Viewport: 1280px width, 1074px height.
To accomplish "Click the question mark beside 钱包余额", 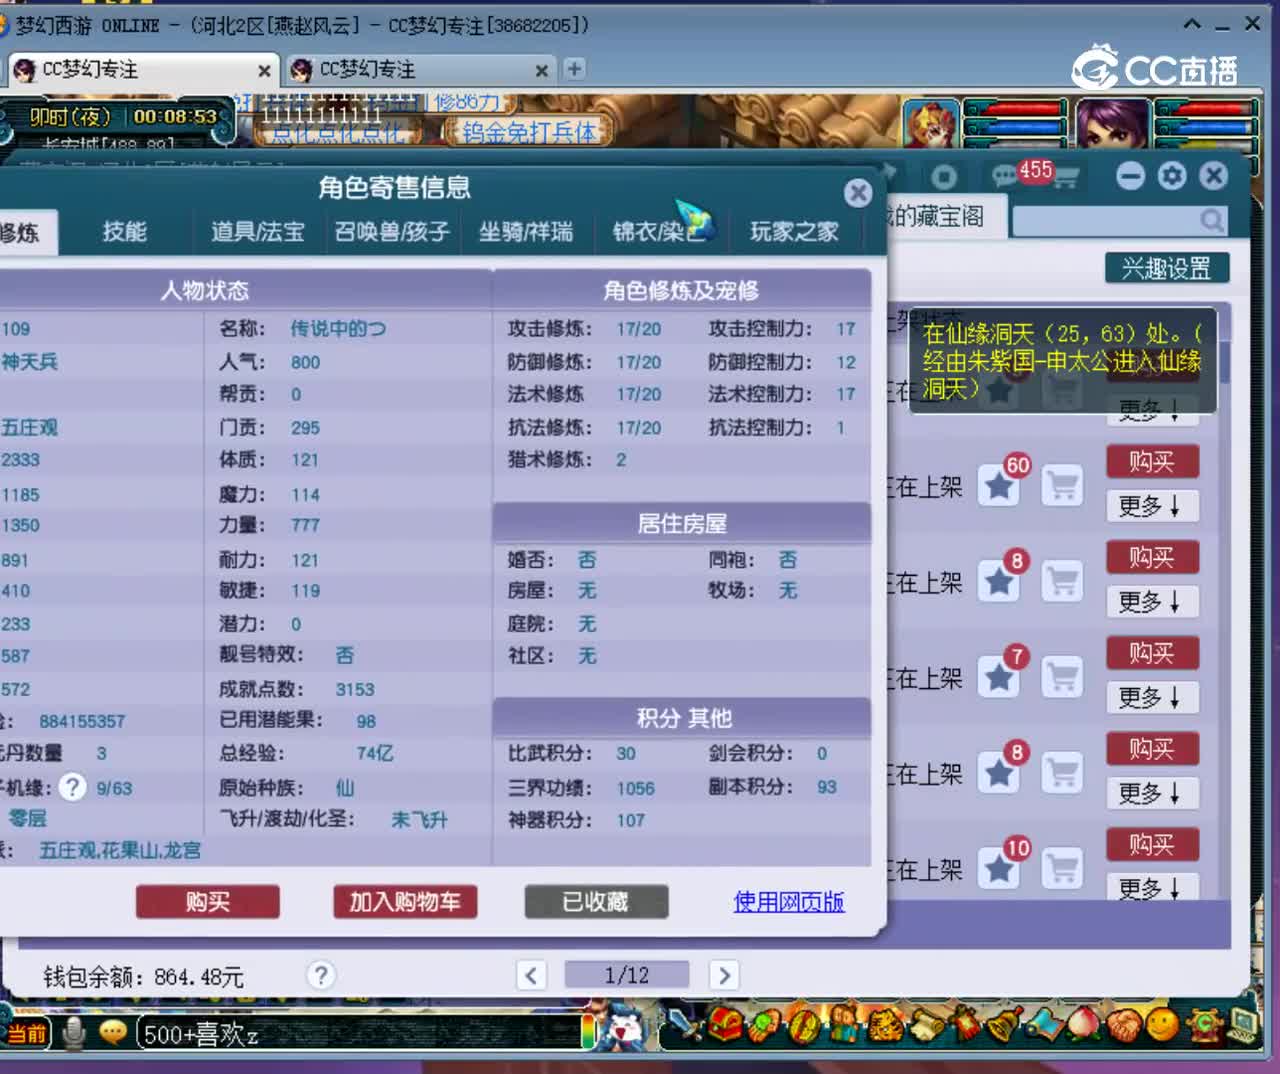I will coord(320,975).
